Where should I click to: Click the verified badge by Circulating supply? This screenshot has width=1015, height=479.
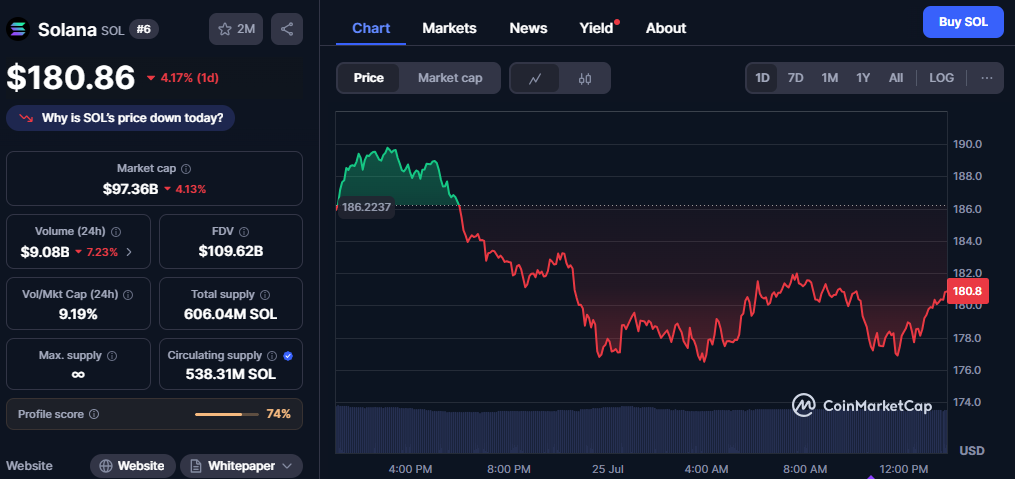289,355
